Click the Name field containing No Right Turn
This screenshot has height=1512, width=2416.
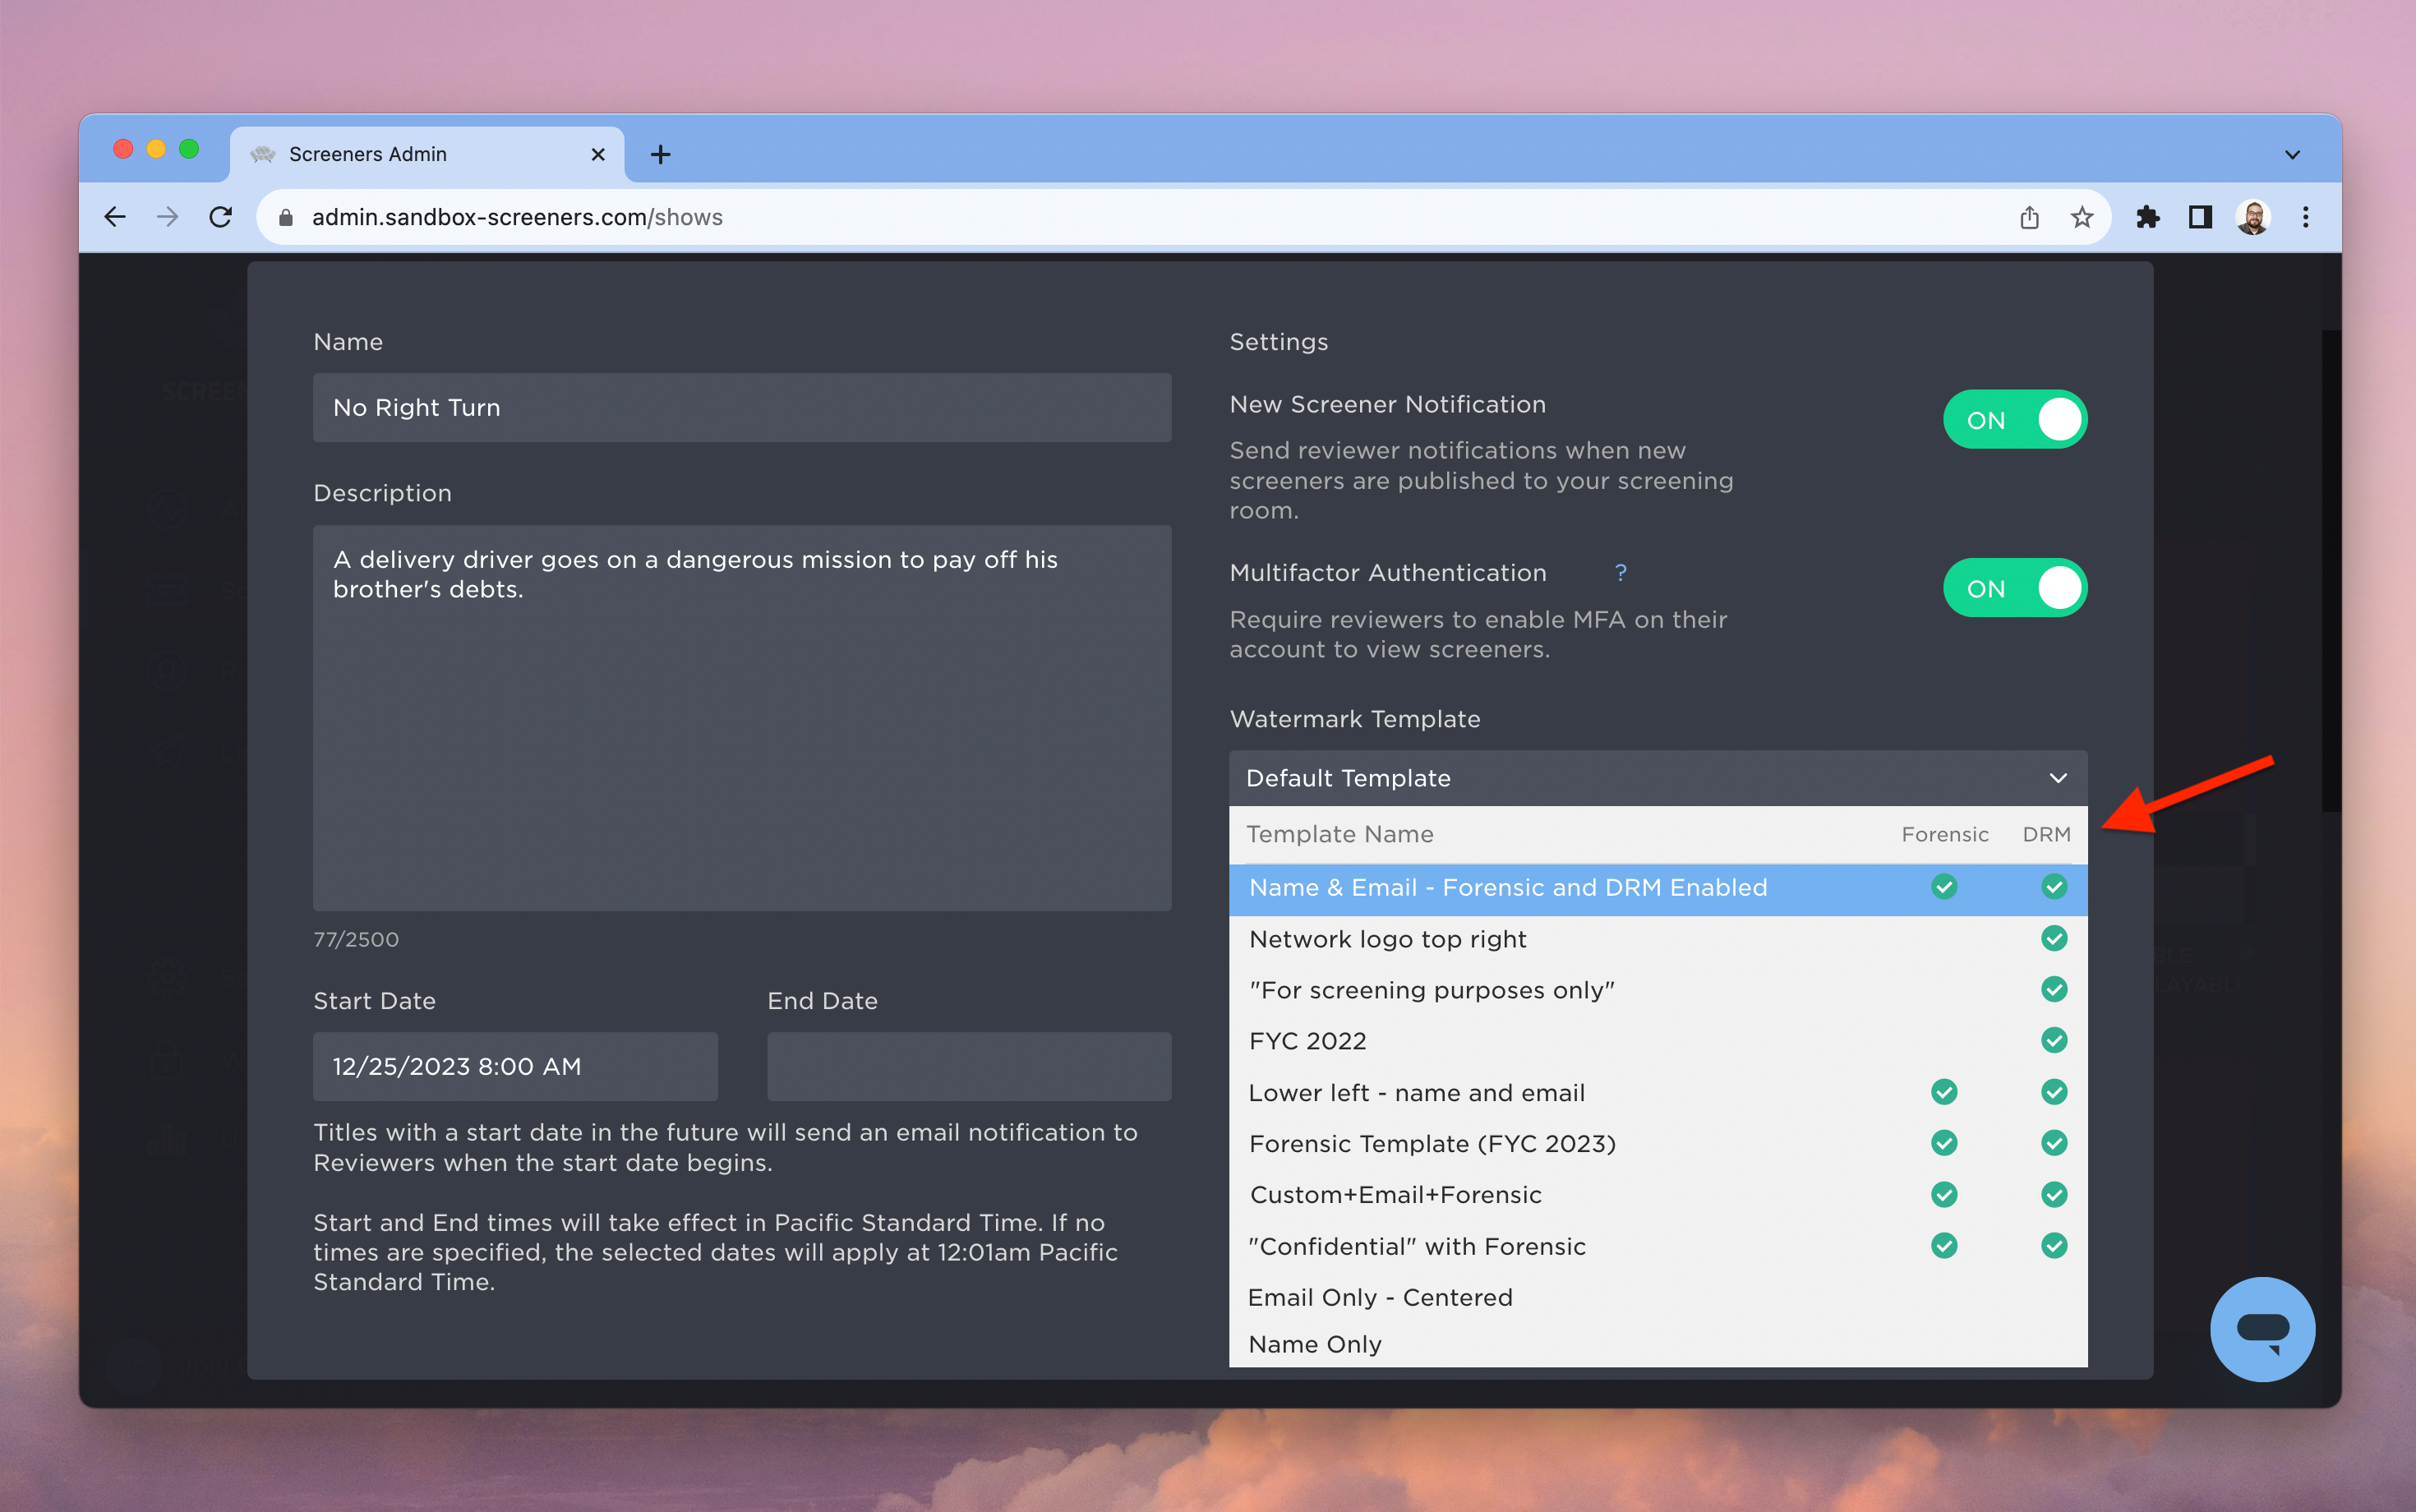pos(741,408)
